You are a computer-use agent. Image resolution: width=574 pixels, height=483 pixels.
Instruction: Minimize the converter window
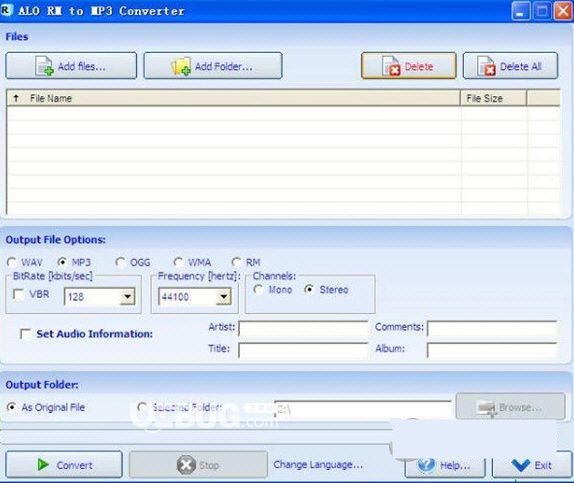pos(520,11)
